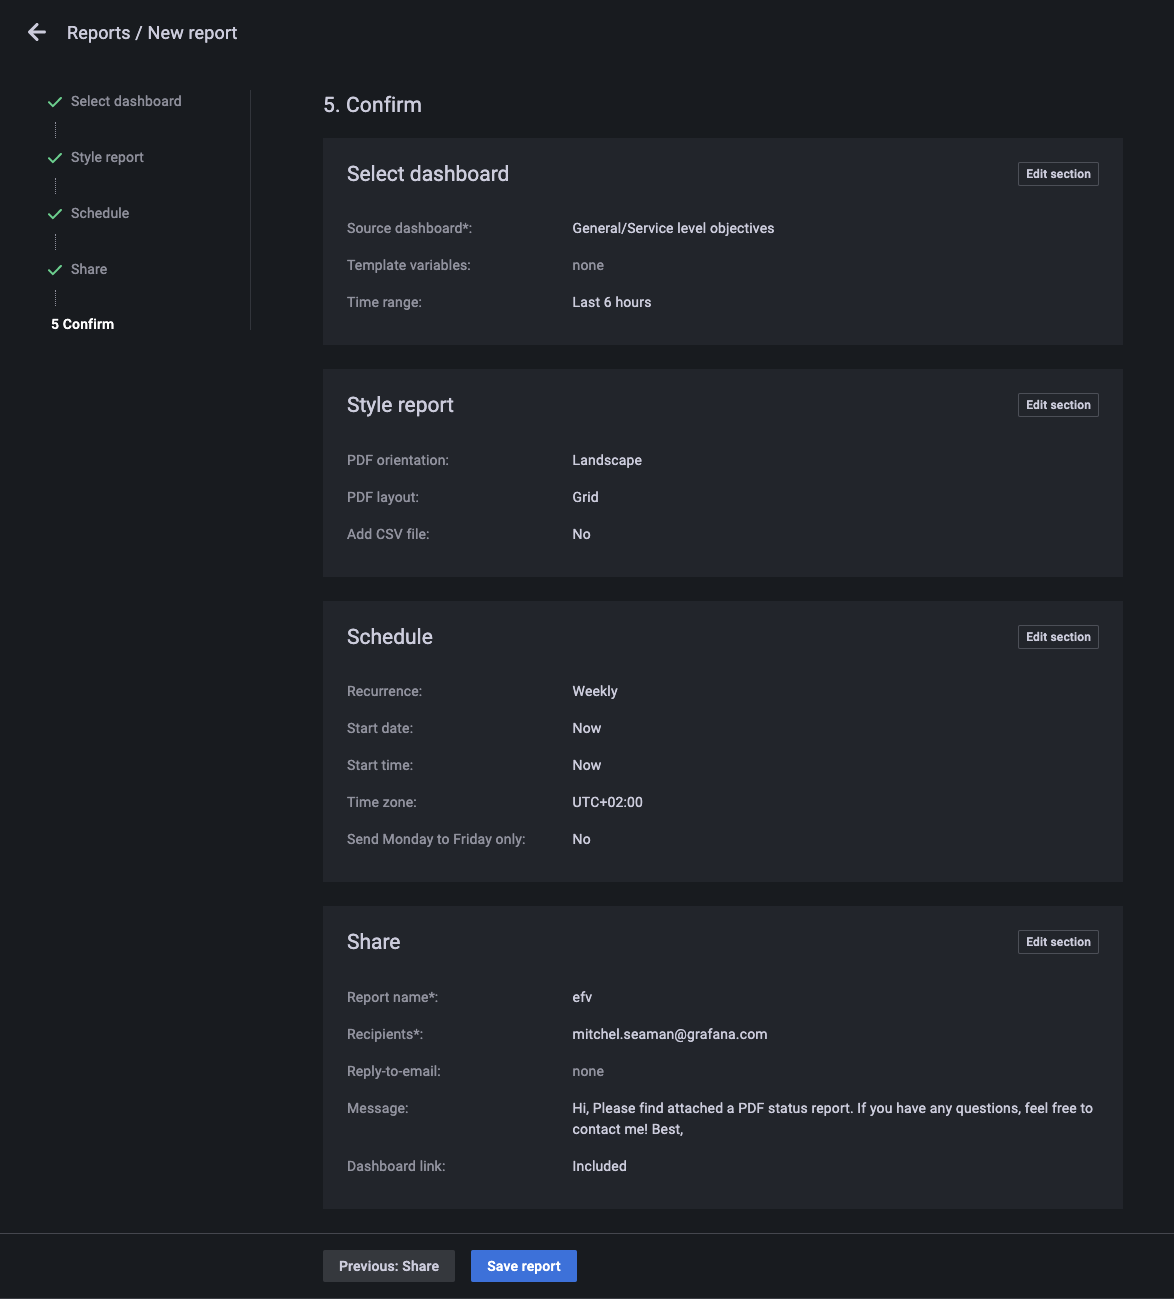The image size is (1174, 1299).
Task: Select the Select dashboard step in the sidebar
Action: 126,101
